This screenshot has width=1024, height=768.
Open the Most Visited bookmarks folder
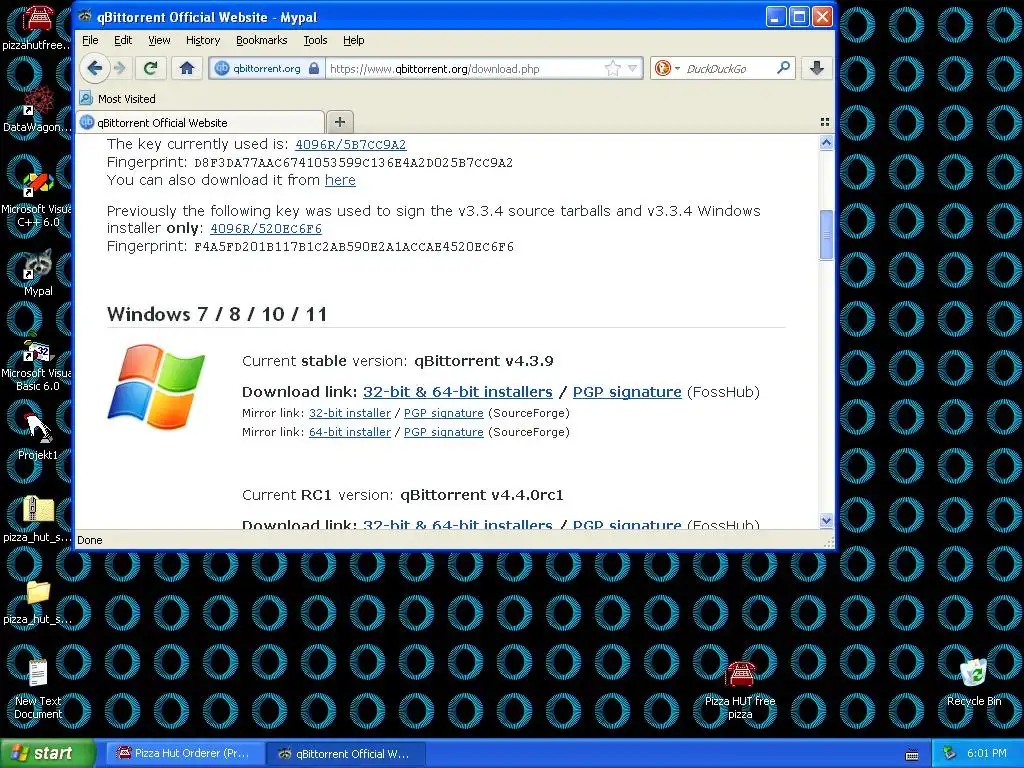(118, 99)
